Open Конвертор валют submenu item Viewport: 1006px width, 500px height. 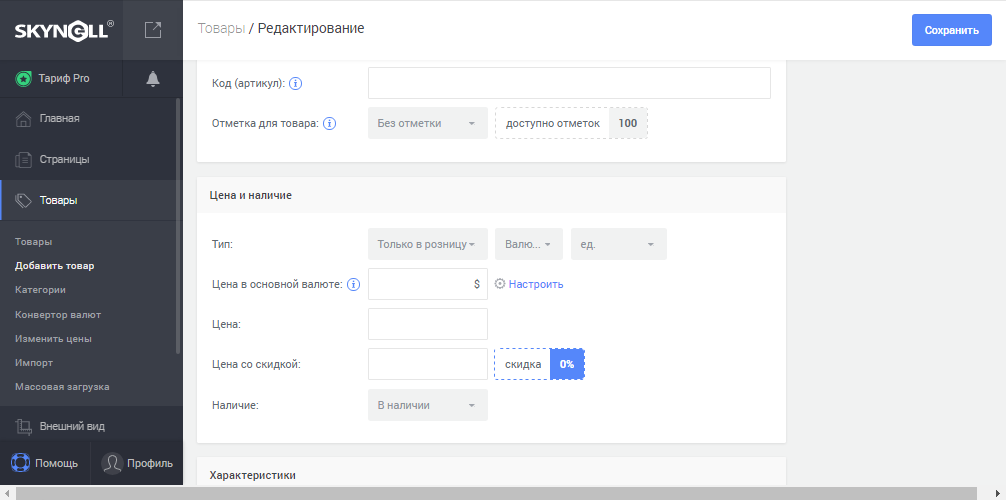(x=58, y=315)
